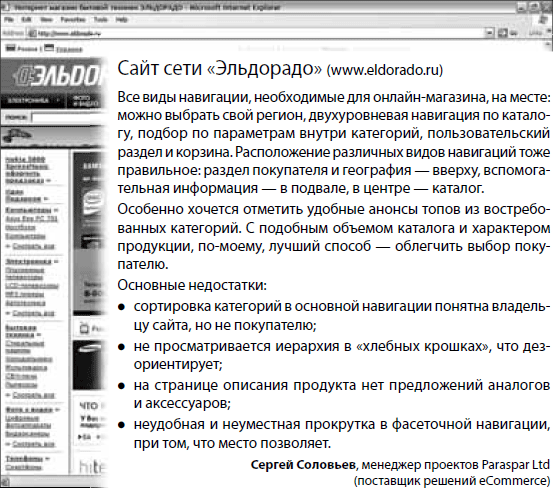553x488 pixels.
Task: Click Смотреть все under Электроника section
Action: pos(33,313)
